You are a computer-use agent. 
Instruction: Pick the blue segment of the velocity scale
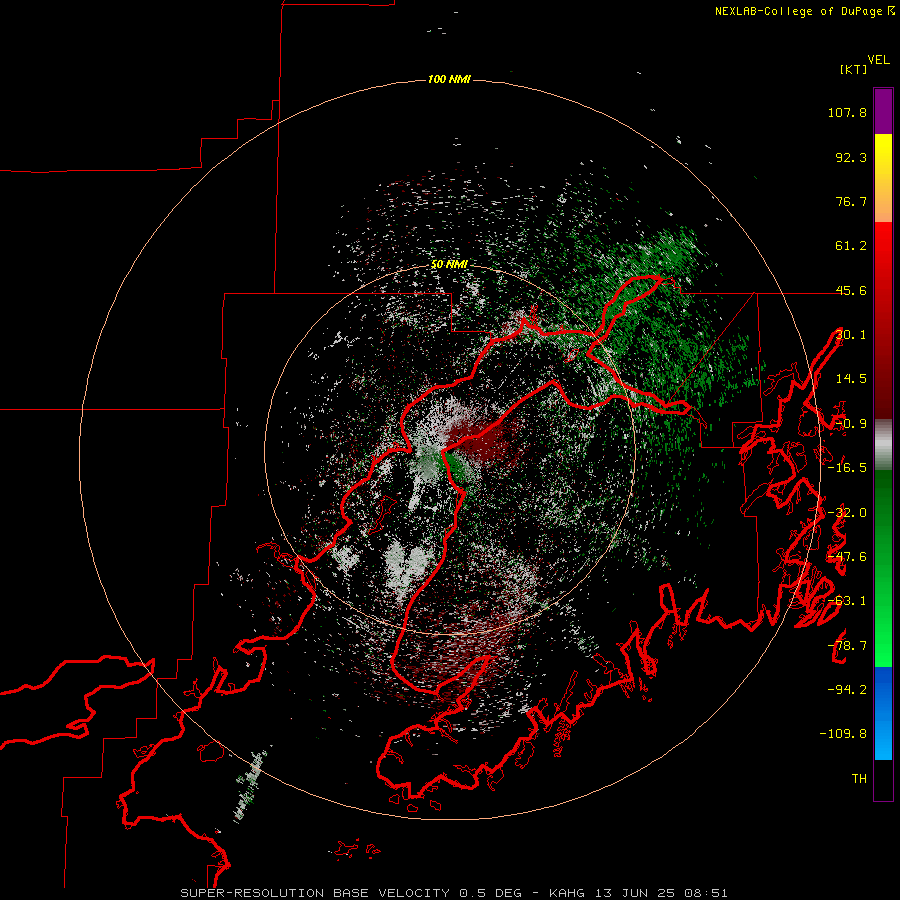pyautogui.click(x=883, y=713)
